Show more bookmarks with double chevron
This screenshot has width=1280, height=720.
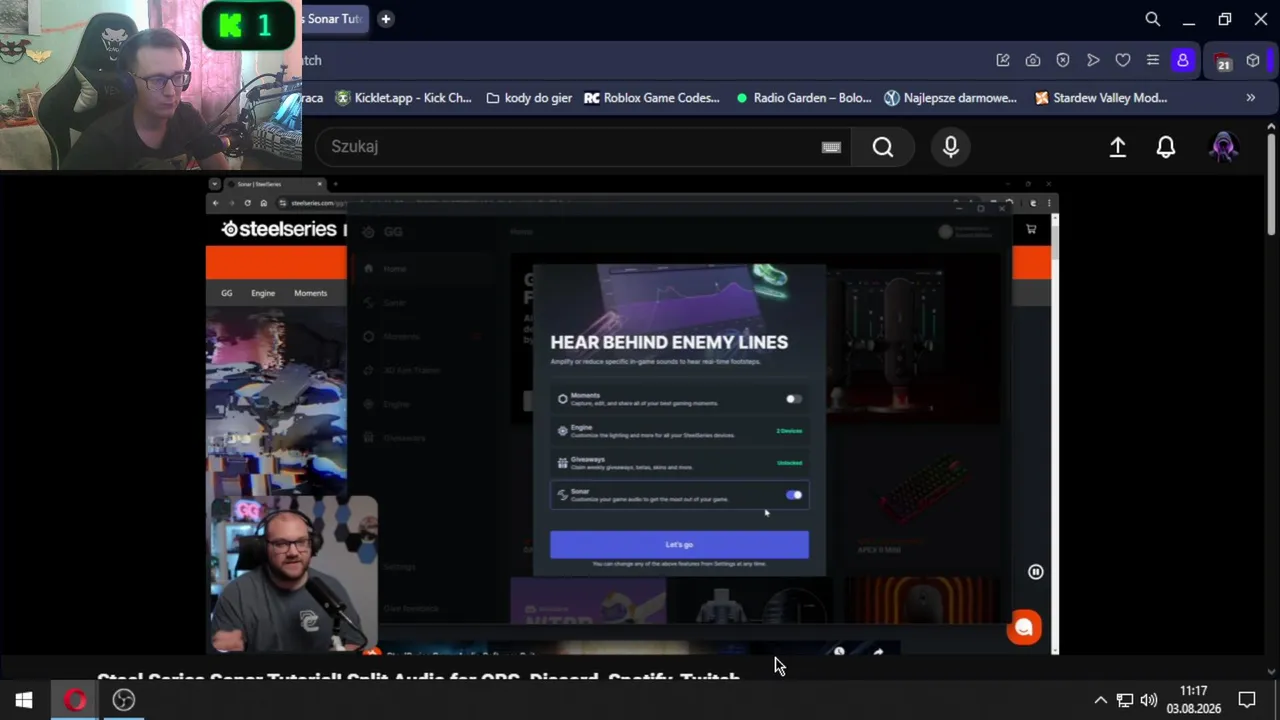1250,98
